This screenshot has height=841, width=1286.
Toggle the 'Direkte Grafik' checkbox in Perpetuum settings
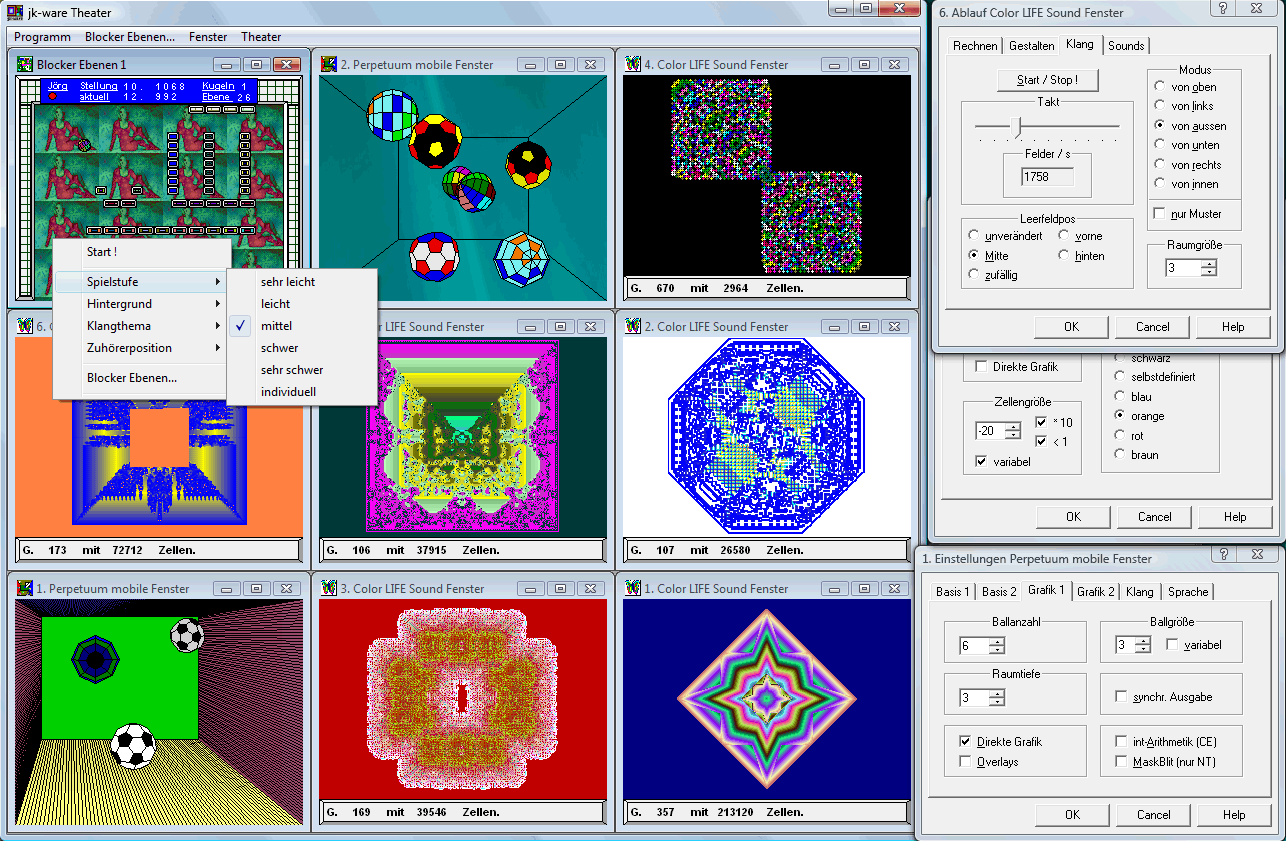(965, 742)
